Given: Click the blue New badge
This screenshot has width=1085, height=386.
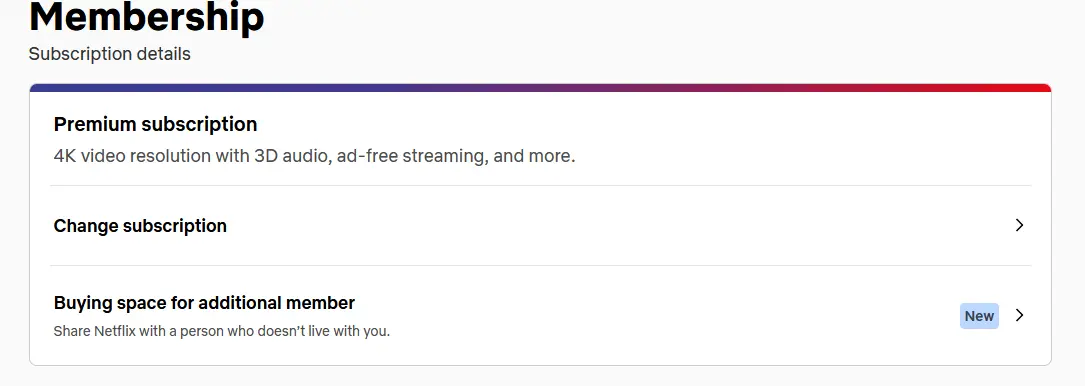Looking at the screenshot, I should coord(979,315).
